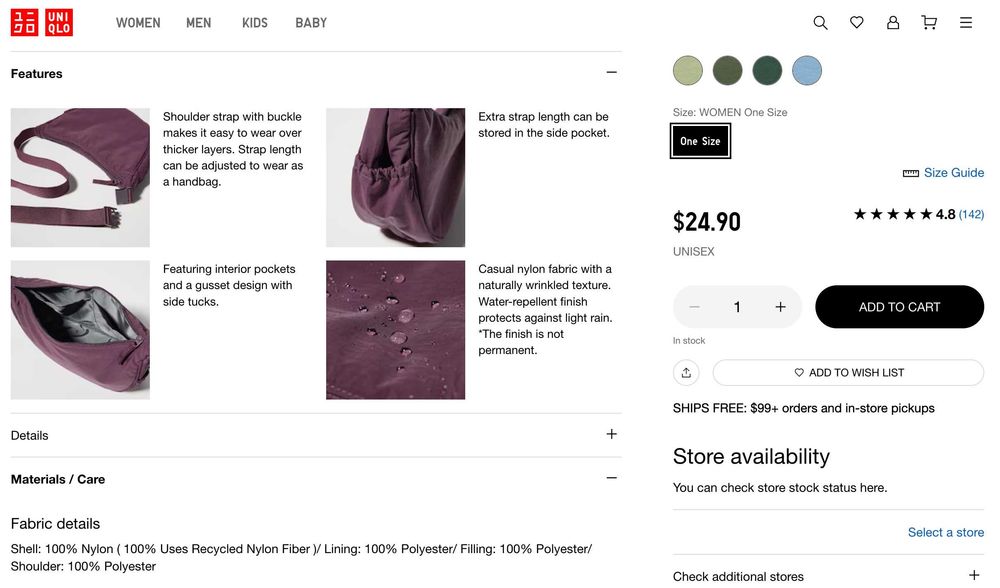Open the KIDS menu
Image resolution: width=1000 pixels, height=588 pixels.
(x=254, y=23)
